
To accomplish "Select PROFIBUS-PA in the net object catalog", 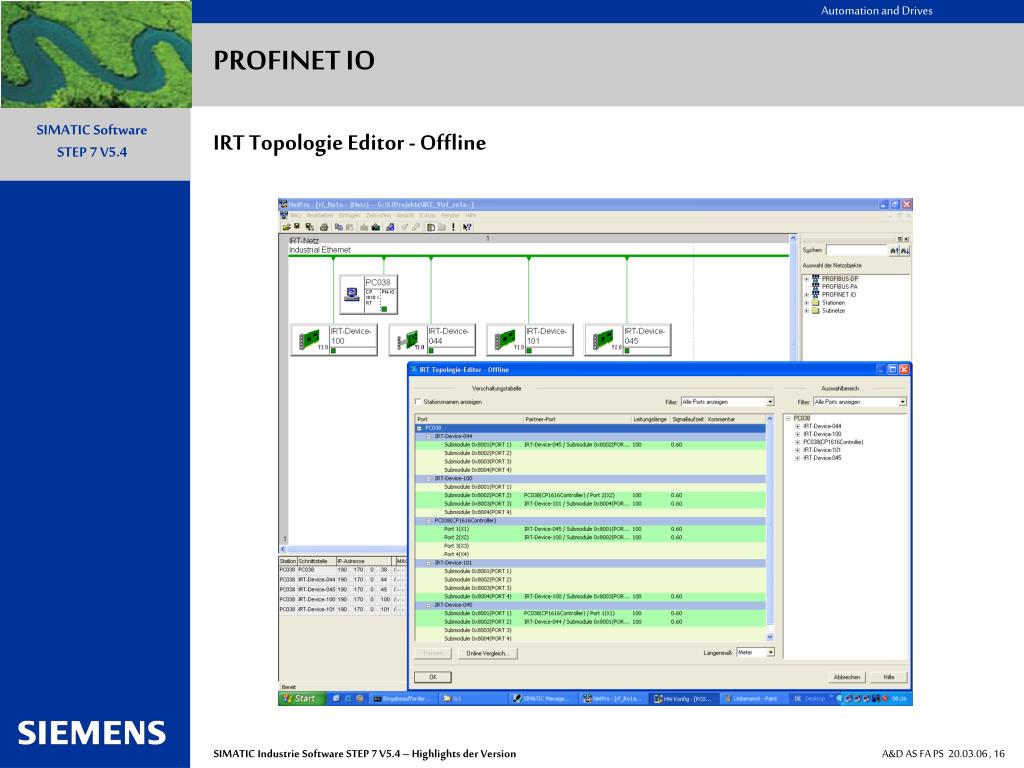I will (839, 287).
